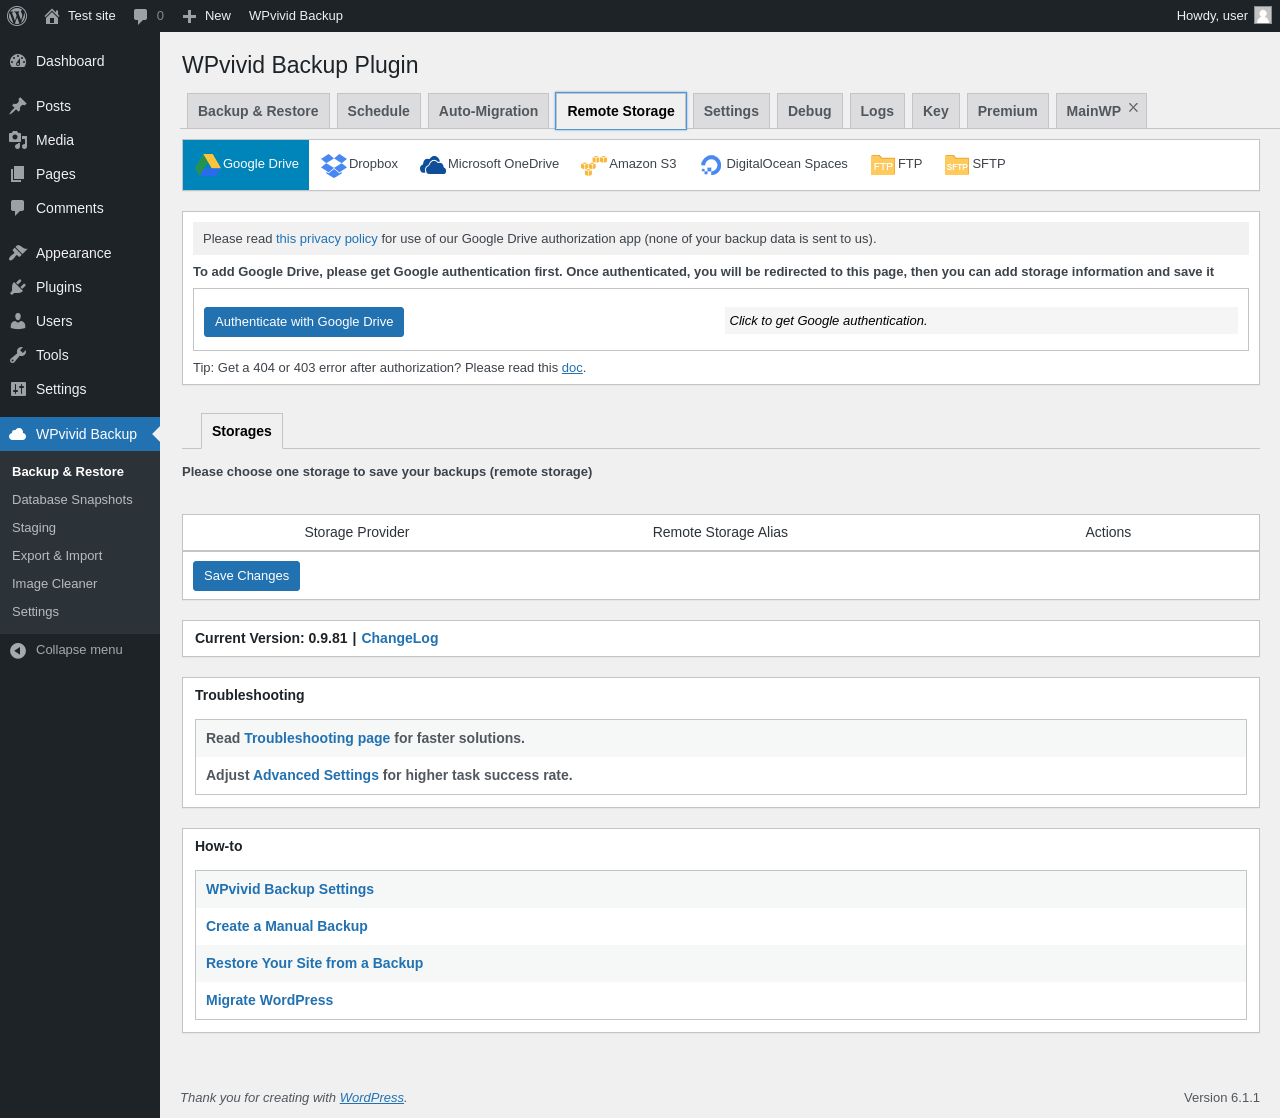The image size is (1280, 1118).
Task: Pick the Amazon S3 storage icon
Action: [x=594, y=165]
